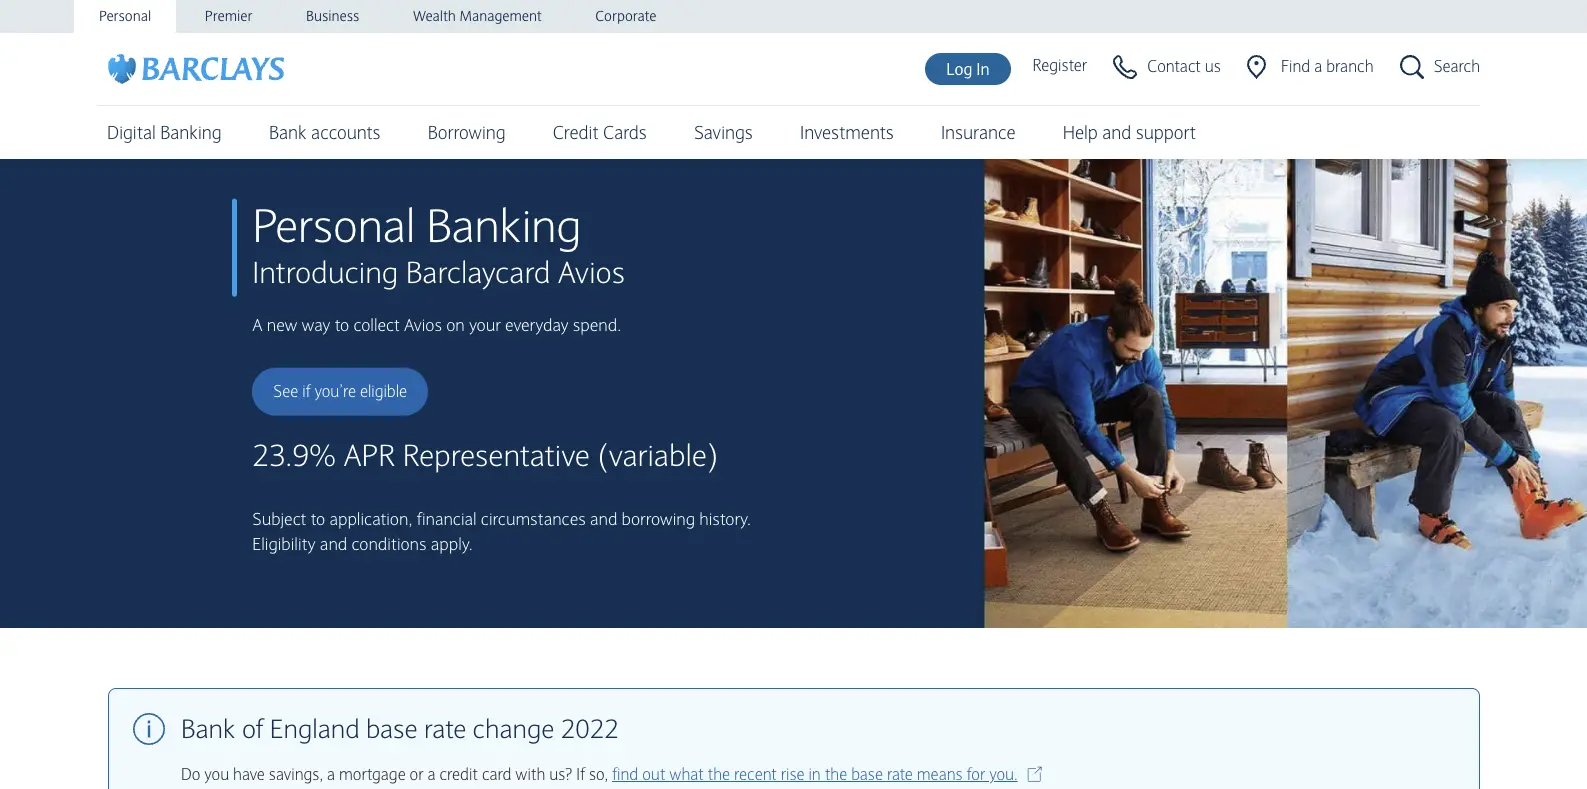The width and height of the screenshot is (1587, 789).
Task: Click the Introducing Barclaycard Avios subheading
Action: 438,273
